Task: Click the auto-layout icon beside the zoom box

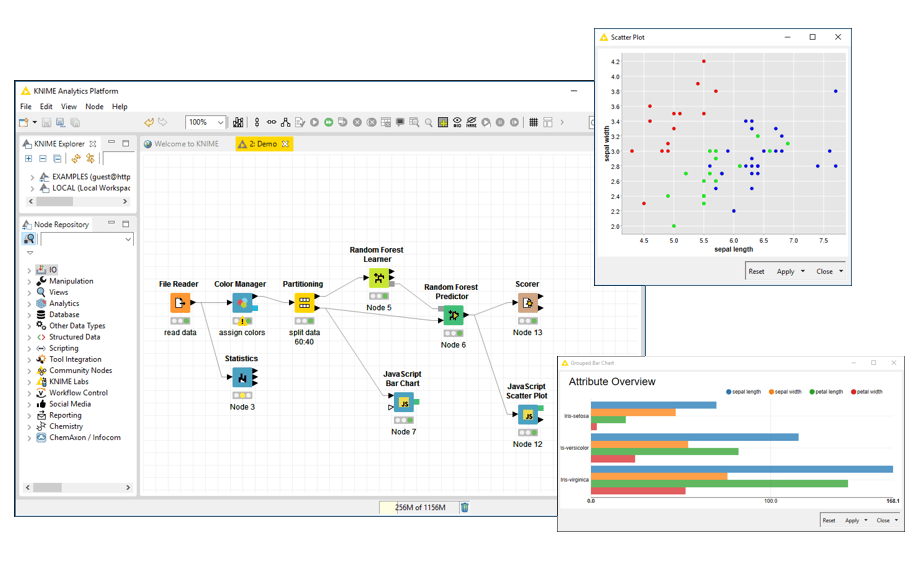Action: coord(238,122)
